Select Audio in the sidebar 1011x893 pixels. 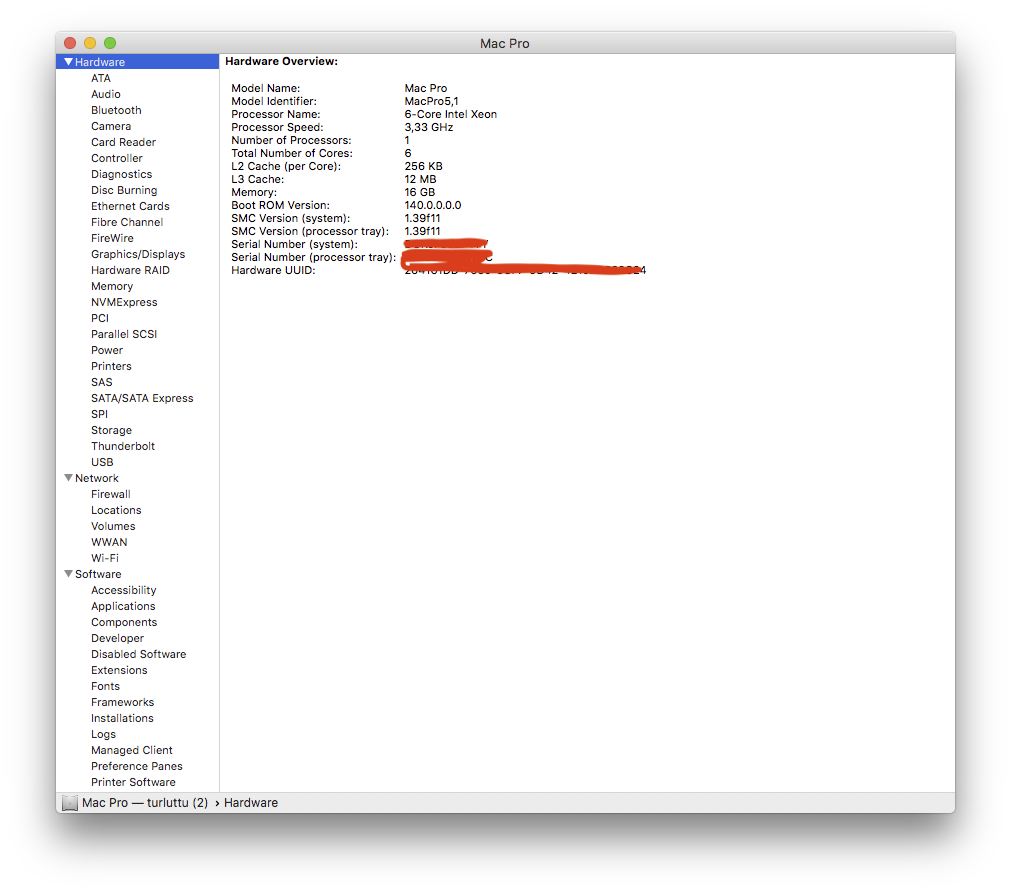click(x=106, y=94)
